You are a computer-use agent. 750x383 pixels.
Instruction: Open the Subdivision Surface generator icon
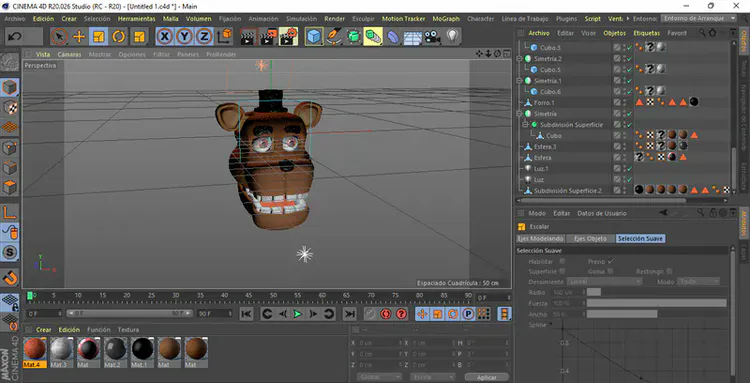click(353, 36)
